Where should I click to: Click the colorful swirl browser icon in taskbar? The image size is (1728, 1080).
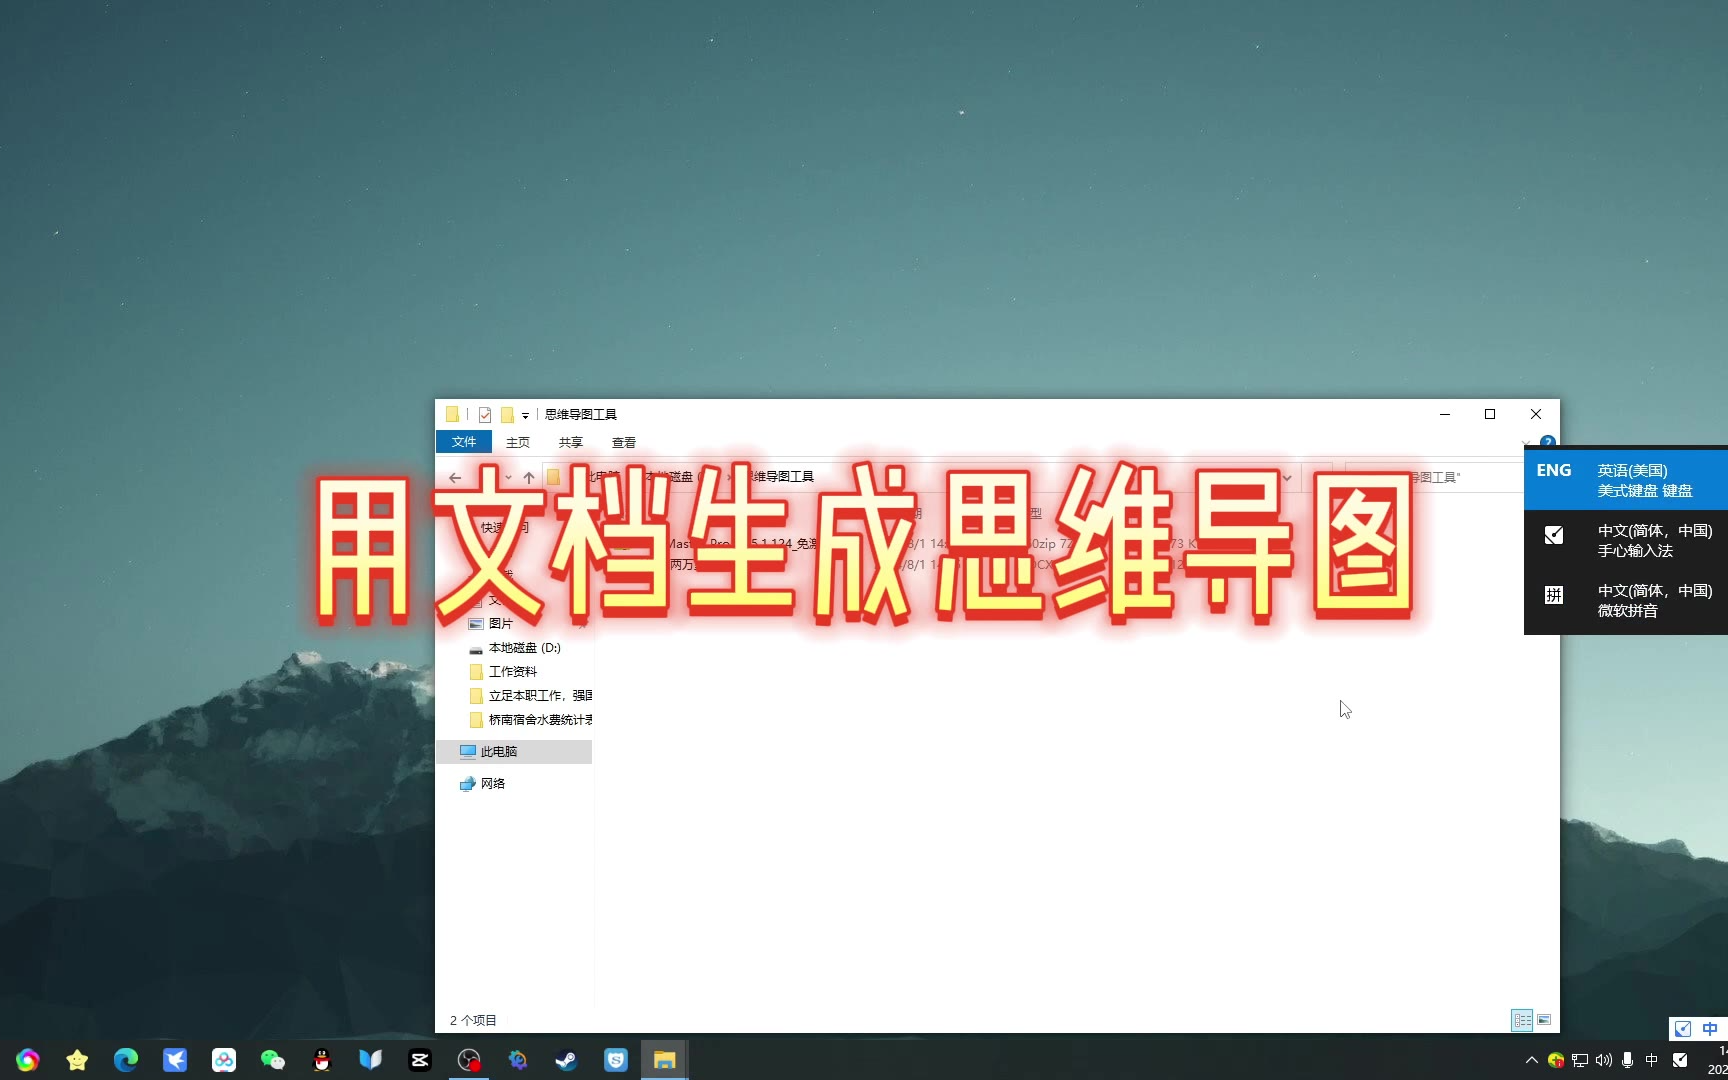coord(27,1060)
